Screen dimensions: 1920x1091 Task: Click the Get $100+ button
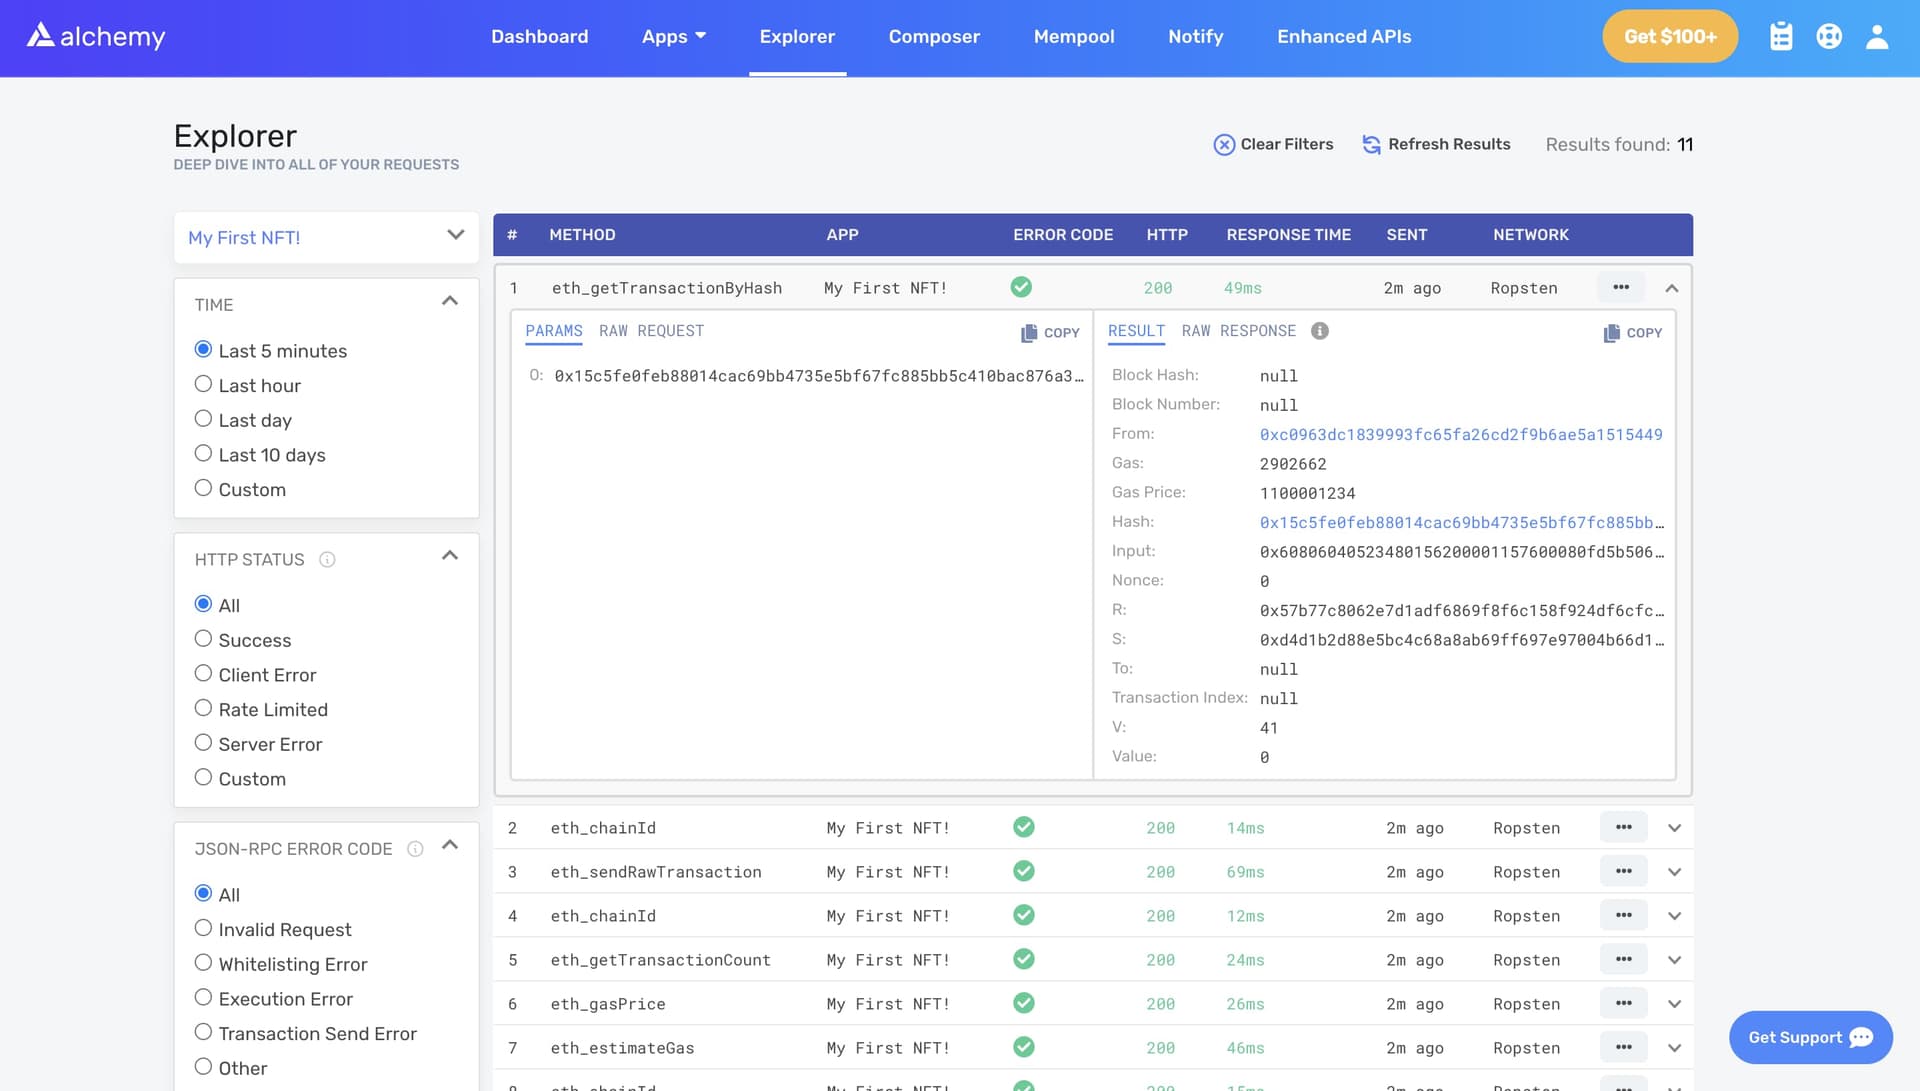[1669, 36]
